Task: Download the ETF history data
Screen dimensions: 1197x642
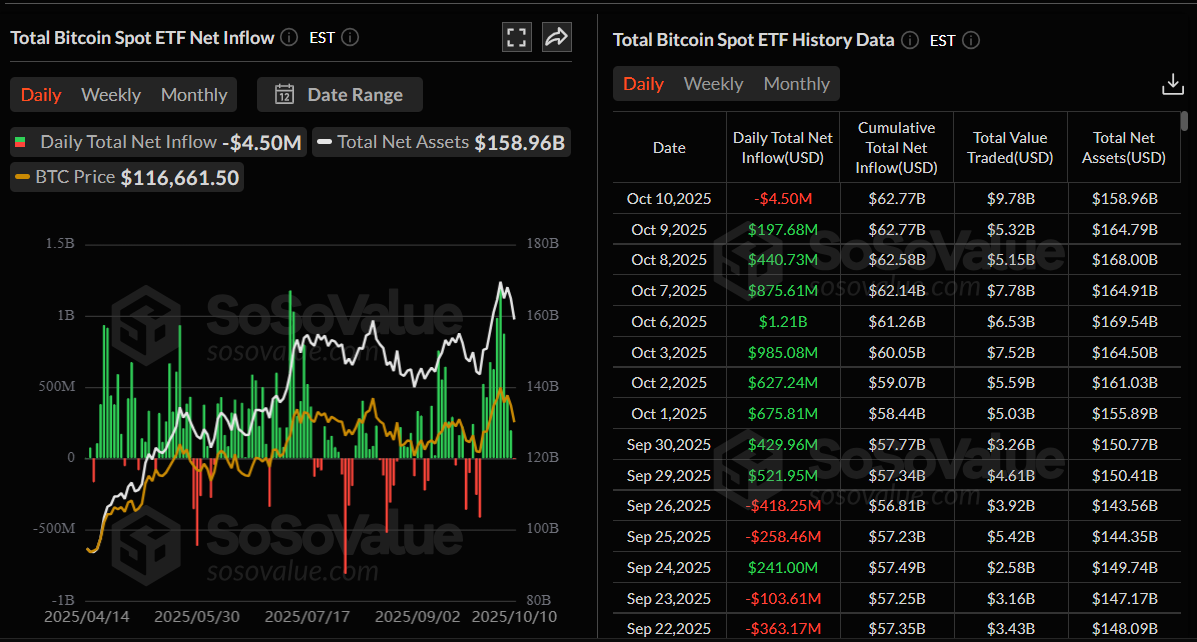Action: pyautogui.click(x=1172, y=84)
